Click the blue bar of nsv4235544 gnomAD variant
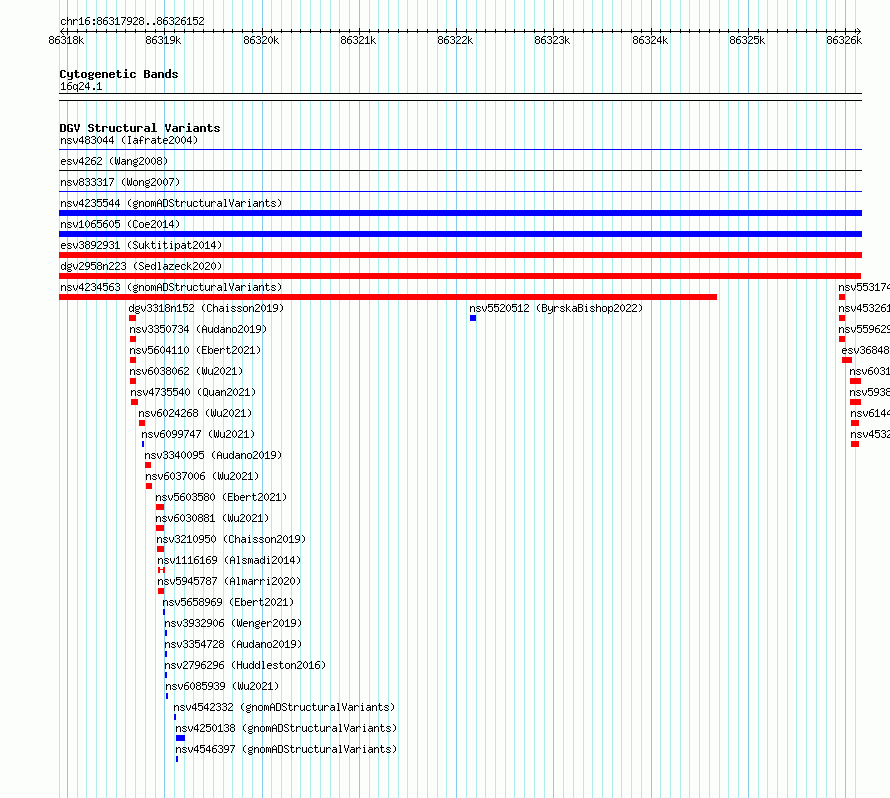The image size is (890, 798). coord(460,213)
